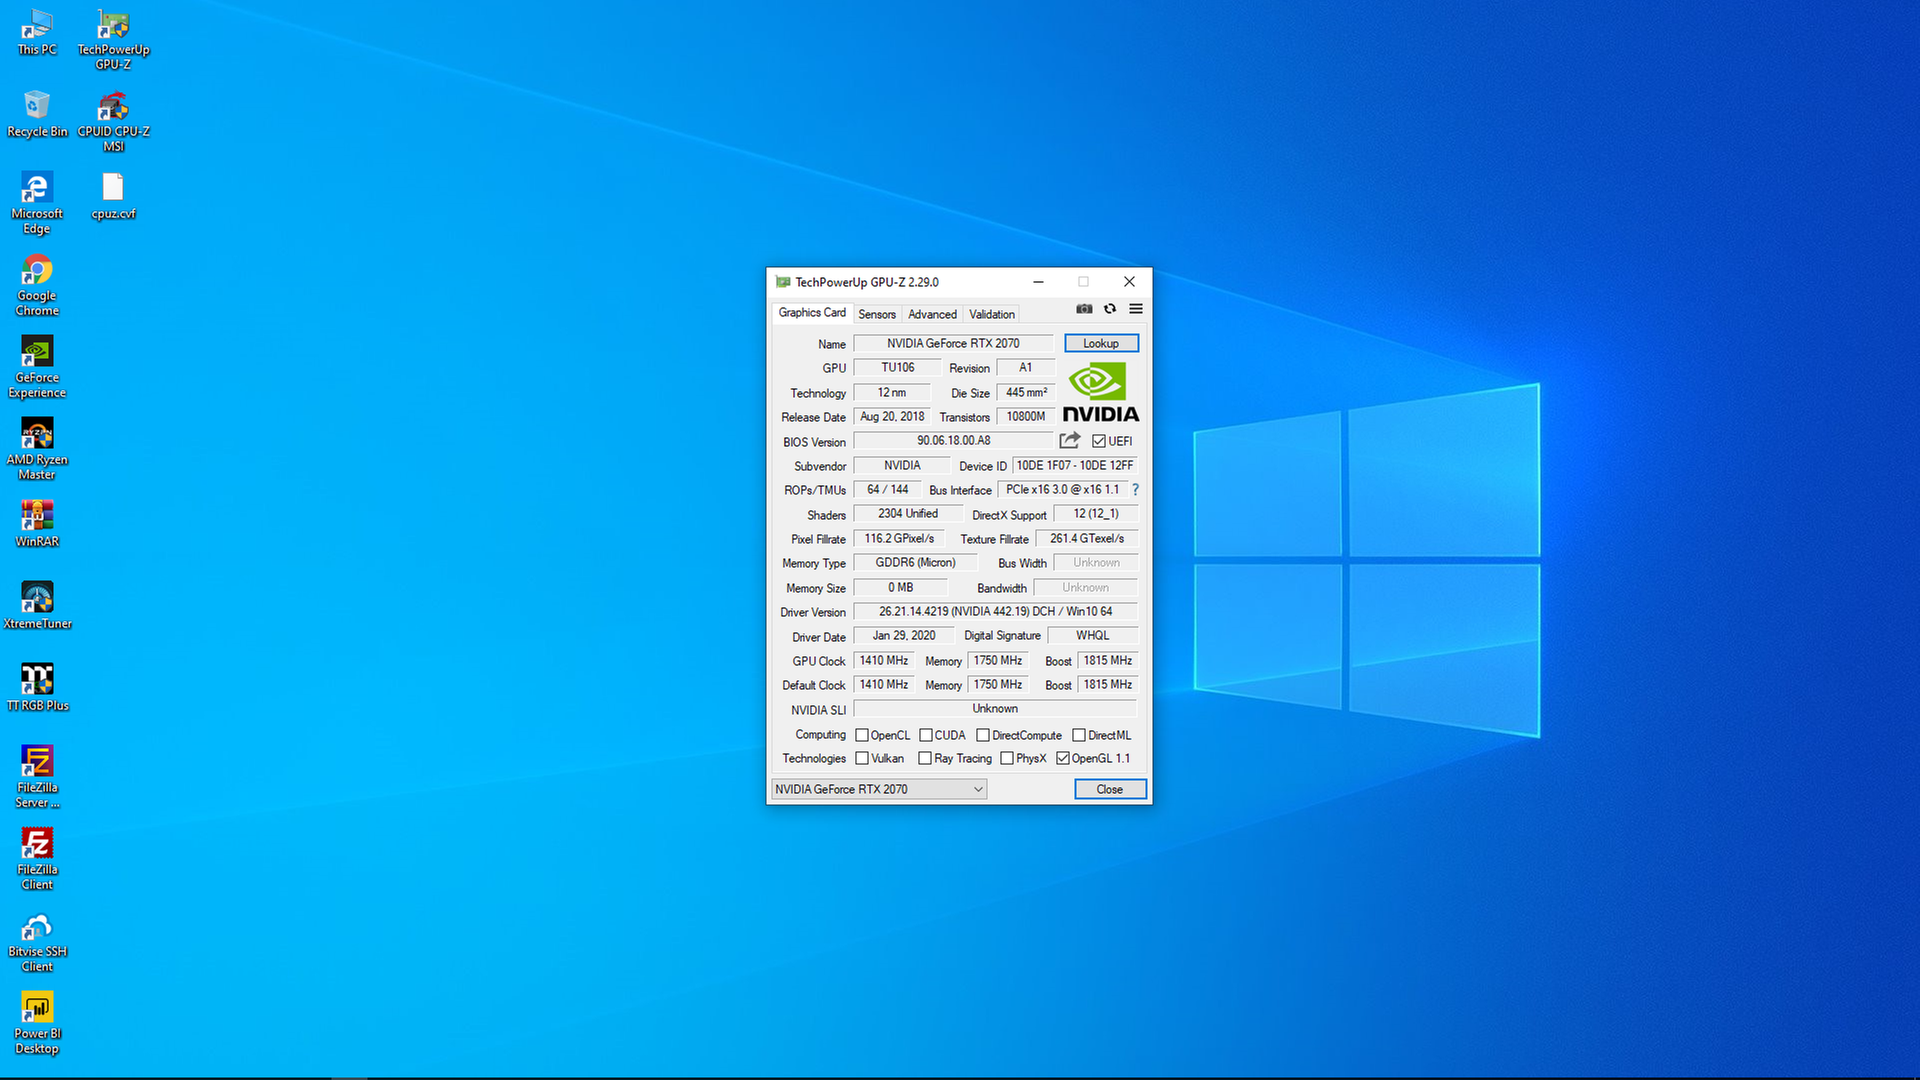Take GPU-Z screenshot with camera icon

(x=1084, y=309)
